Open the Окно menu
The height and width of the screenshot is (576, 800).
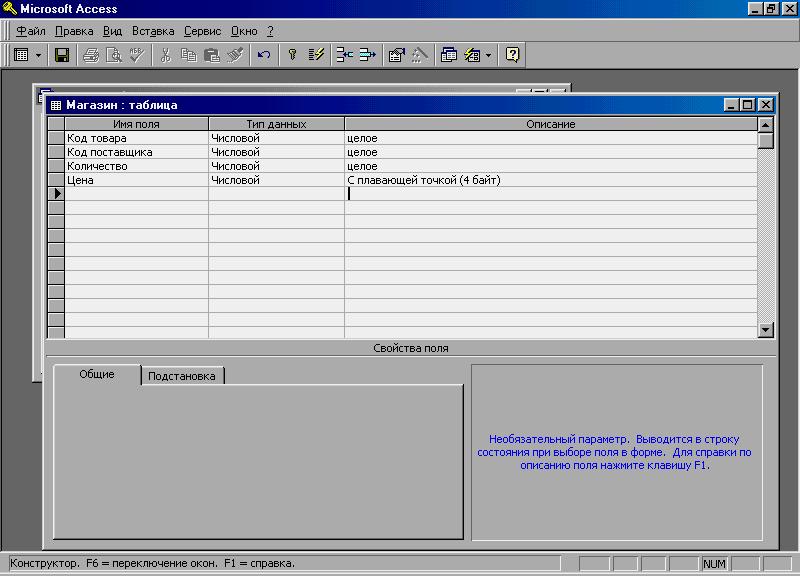point(244,31)
